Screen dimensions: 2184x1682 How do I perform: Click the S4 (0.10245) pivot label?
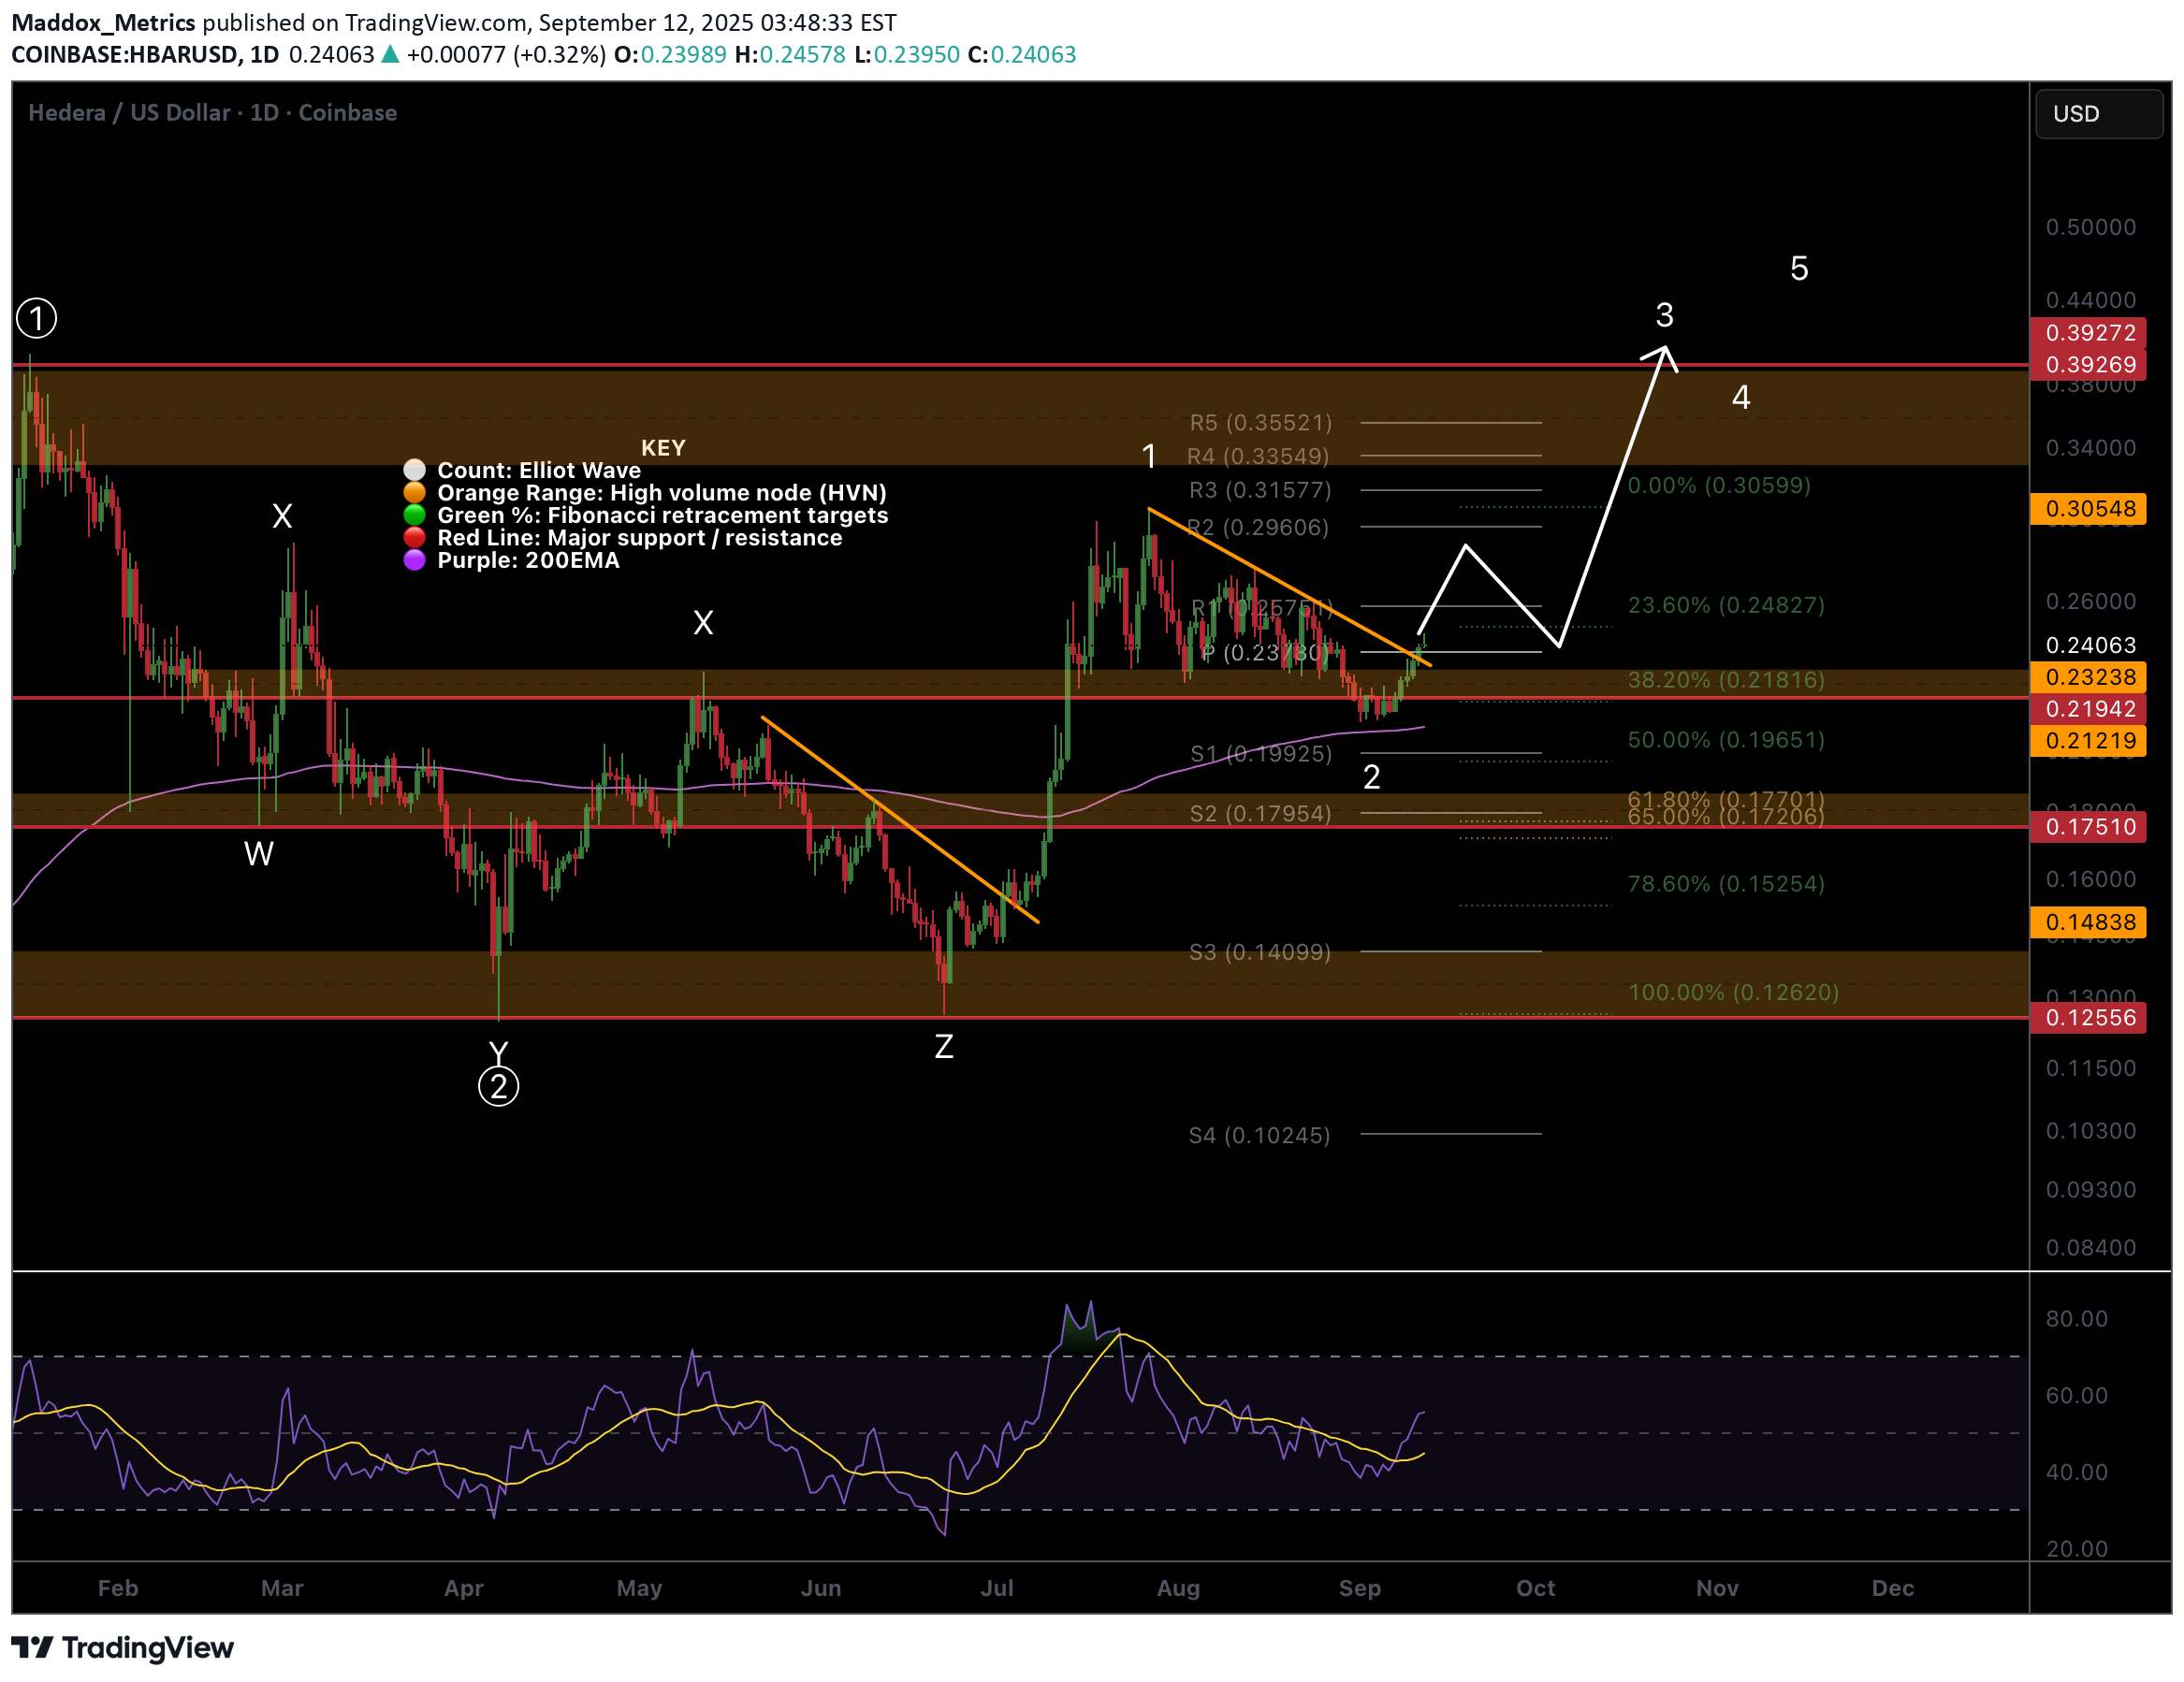[1260, 1136]
